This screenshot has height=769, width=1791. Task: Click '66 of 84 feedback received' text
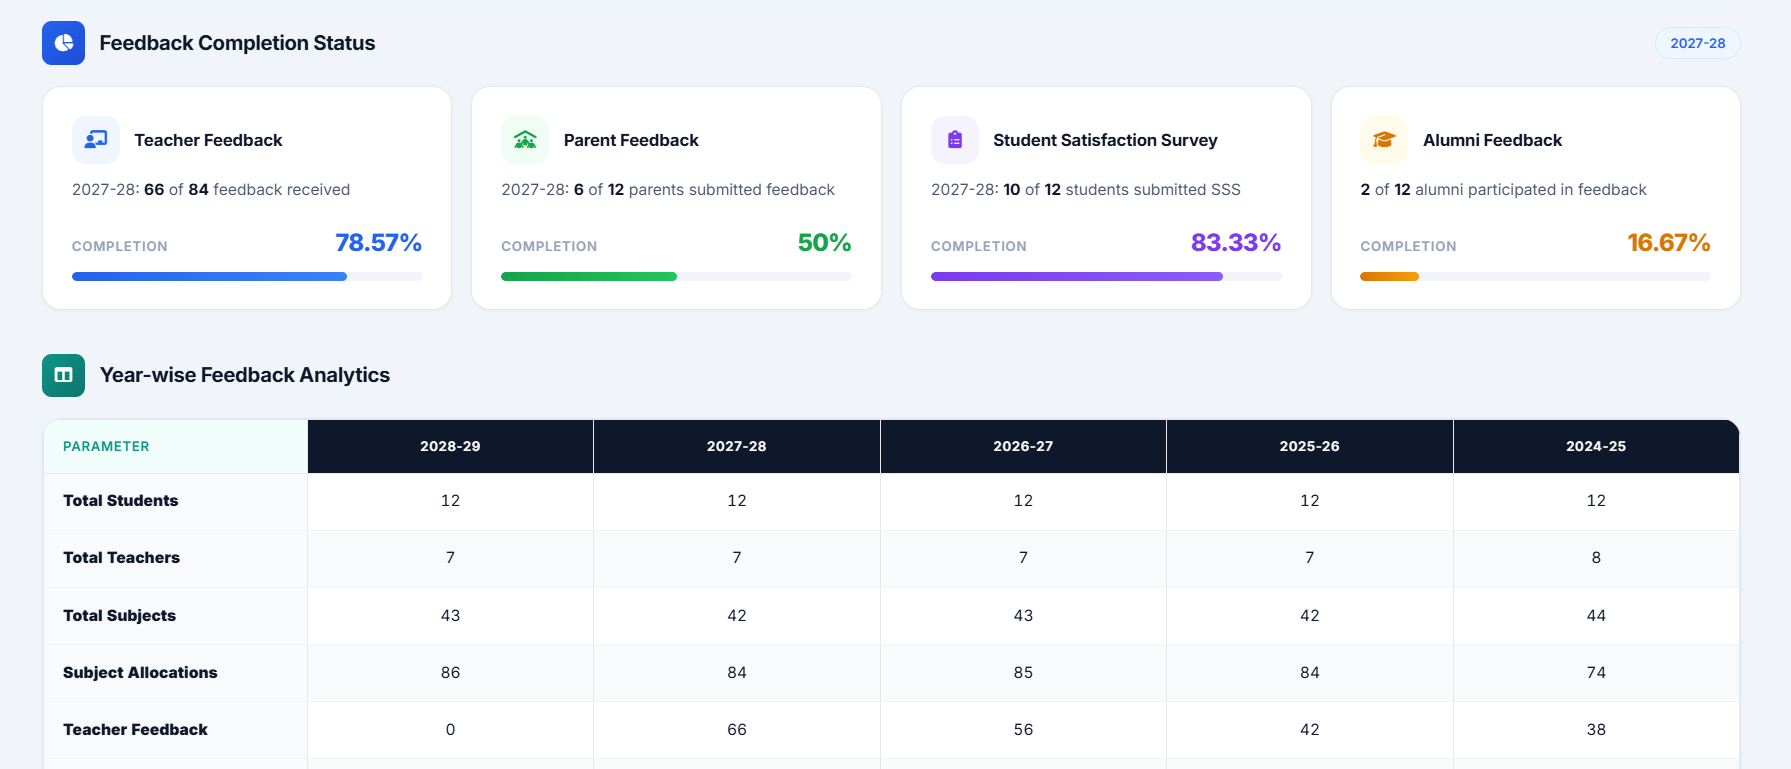[247, 190]
